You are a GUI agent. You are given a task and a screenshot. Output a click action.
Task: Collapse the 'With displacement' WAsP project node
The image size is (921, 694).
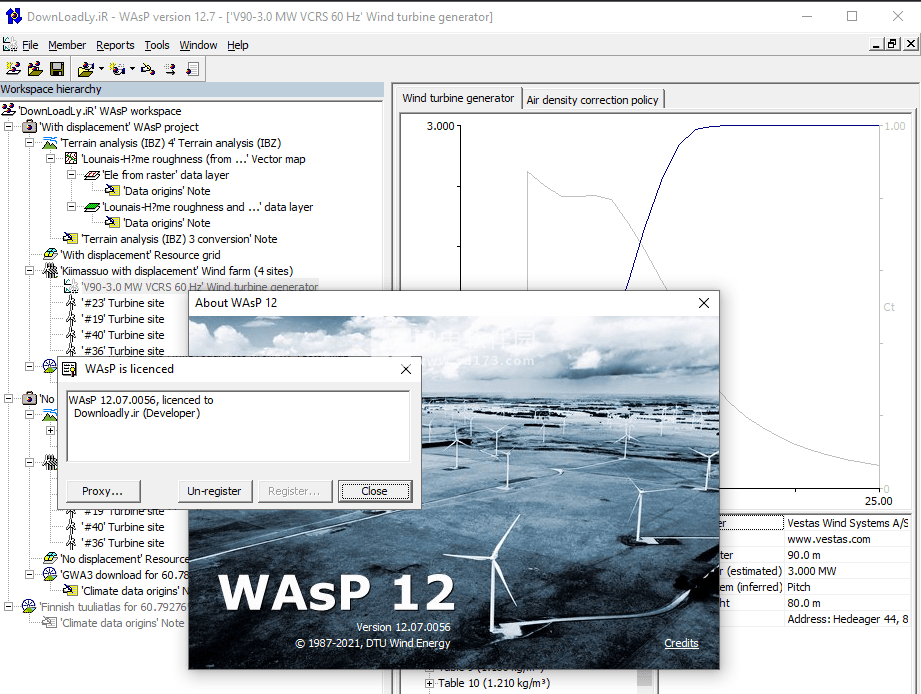pos(9,127)
